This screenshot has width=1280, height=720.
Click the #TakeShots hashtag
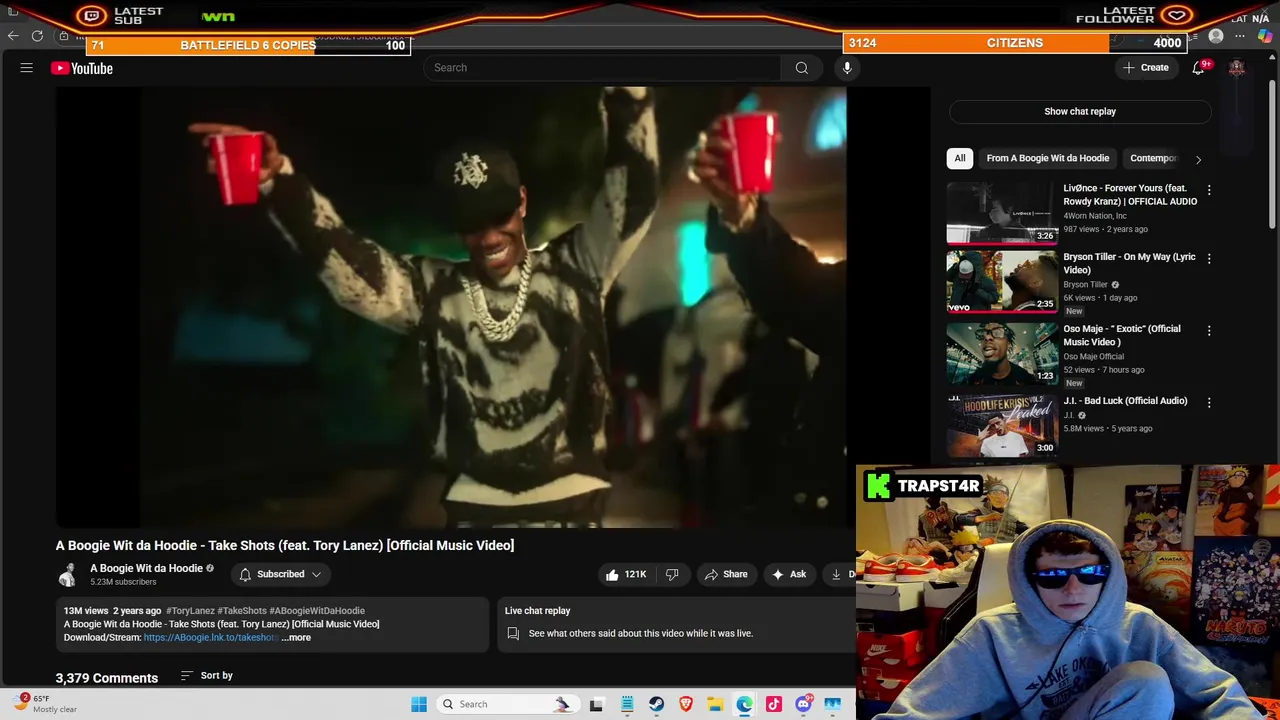point(242,610)
